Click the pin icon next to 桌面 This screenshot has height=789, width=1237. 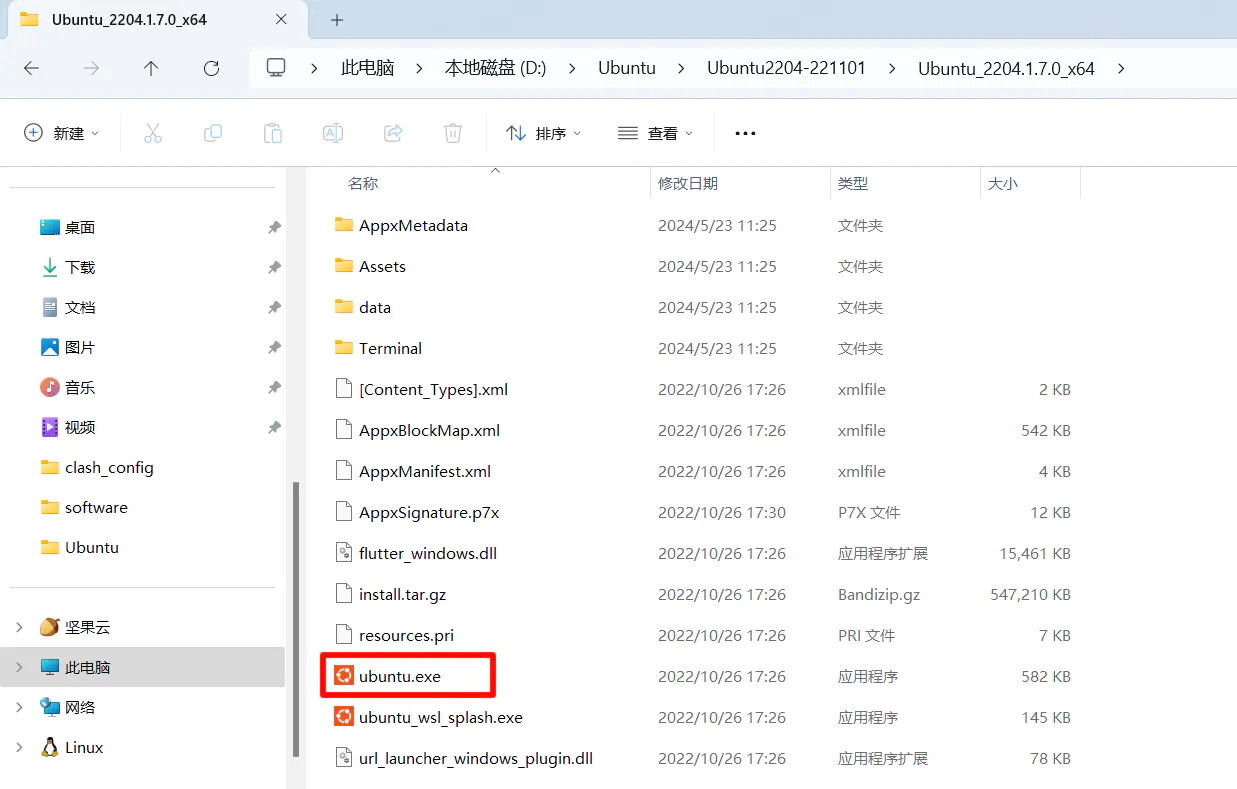click(x=274, y=228)
